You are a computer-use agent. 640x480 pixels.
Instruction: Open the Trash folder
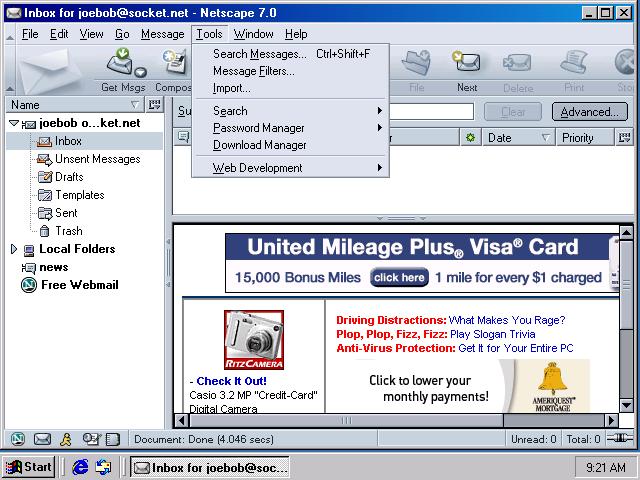tap(69, 231)
